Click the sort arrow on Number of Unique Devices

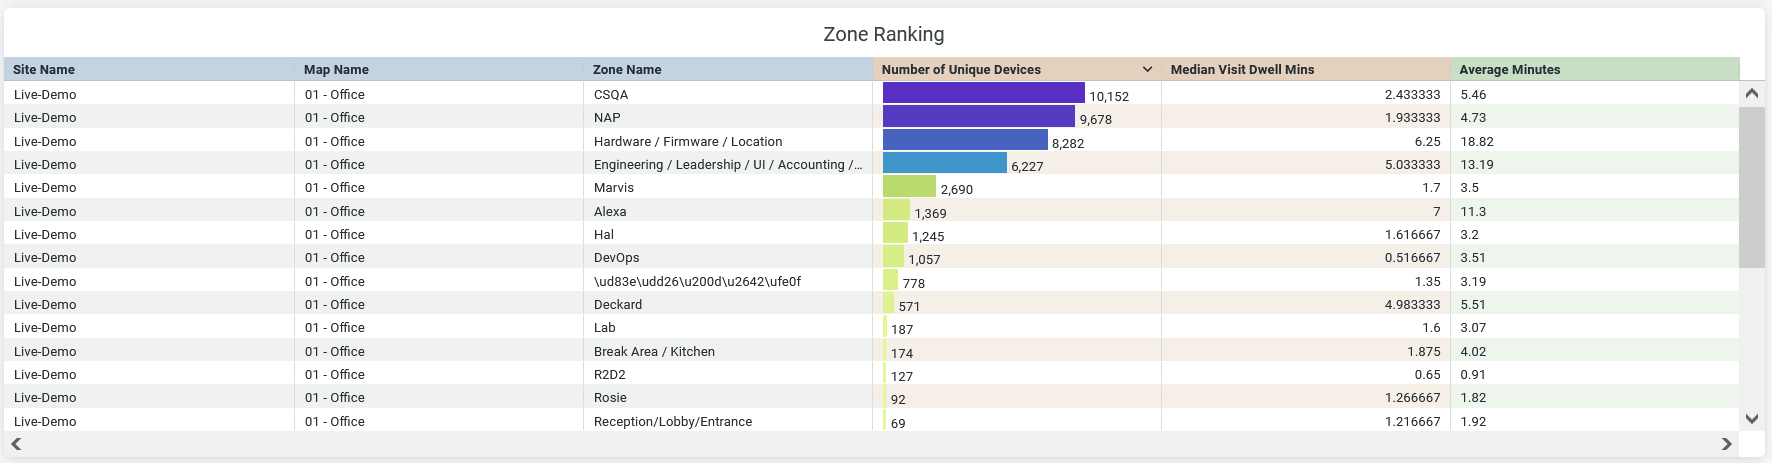point(1147,69)
